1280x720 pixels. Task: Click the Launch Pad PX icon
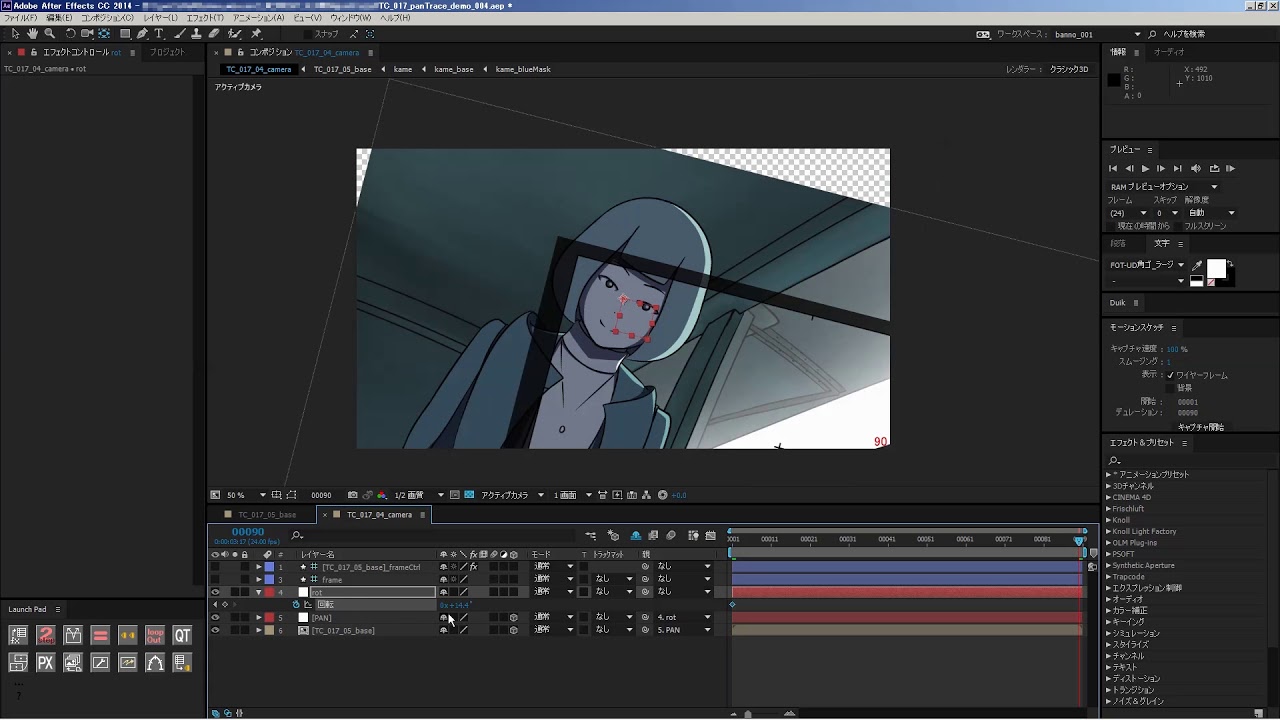tap(45, 662)
